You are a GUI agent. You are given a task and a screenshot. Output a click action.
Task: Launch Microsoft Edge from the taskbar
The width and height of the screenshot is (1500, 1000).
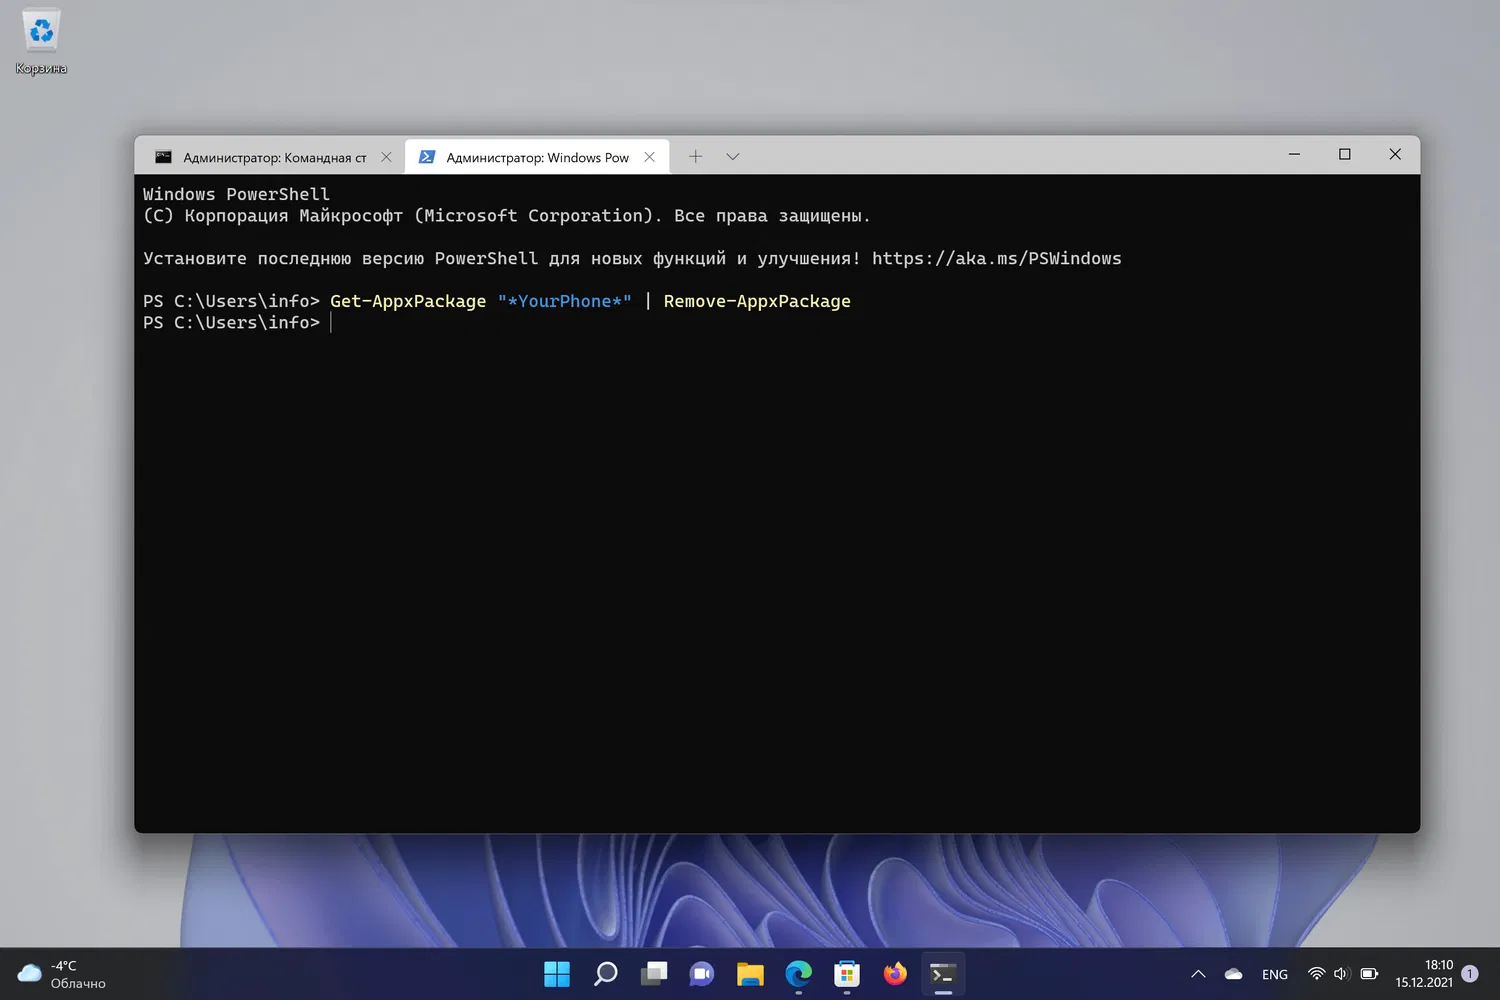[x=798, y=974]
